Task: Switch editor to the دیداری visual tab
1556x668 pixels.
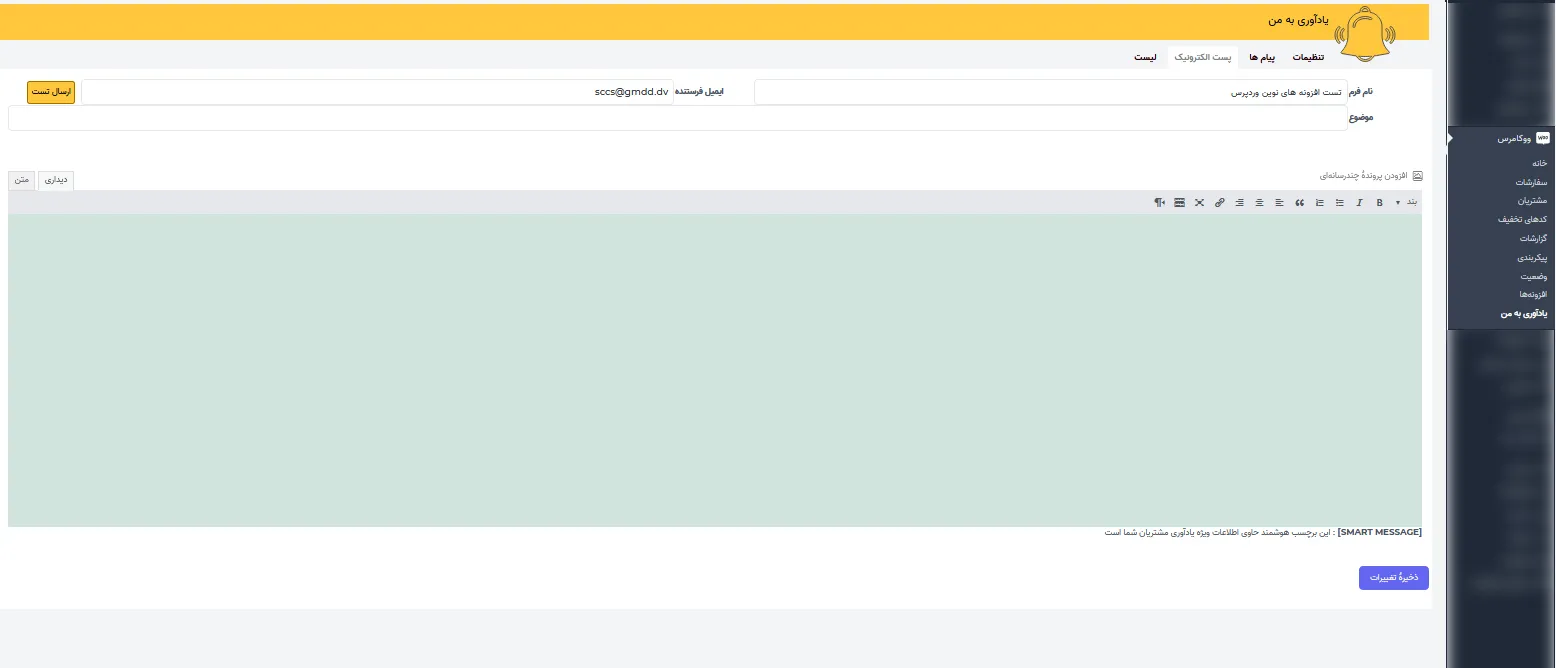Action: pos(57,180)
